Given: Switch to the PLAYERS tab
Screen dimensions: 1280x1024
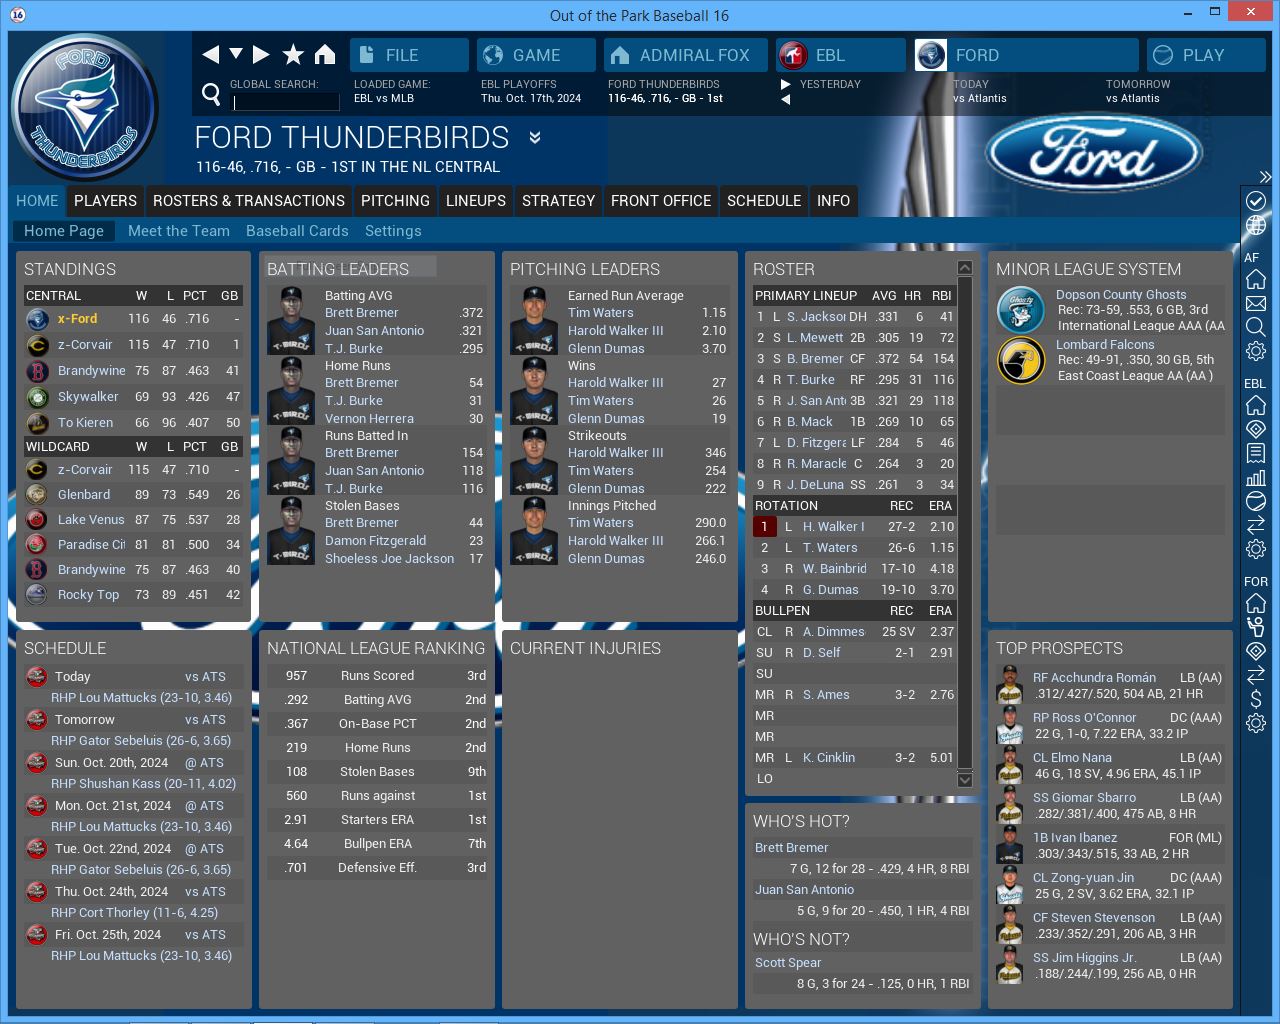Looking at the screenshot, I should (105, 201).
